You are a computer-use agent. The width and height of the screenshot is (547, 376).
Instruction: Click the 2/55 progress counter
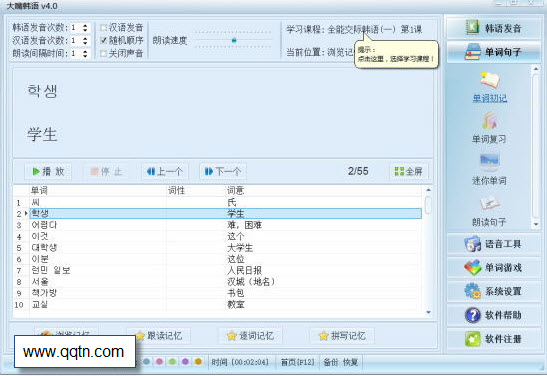coord(358,171)
